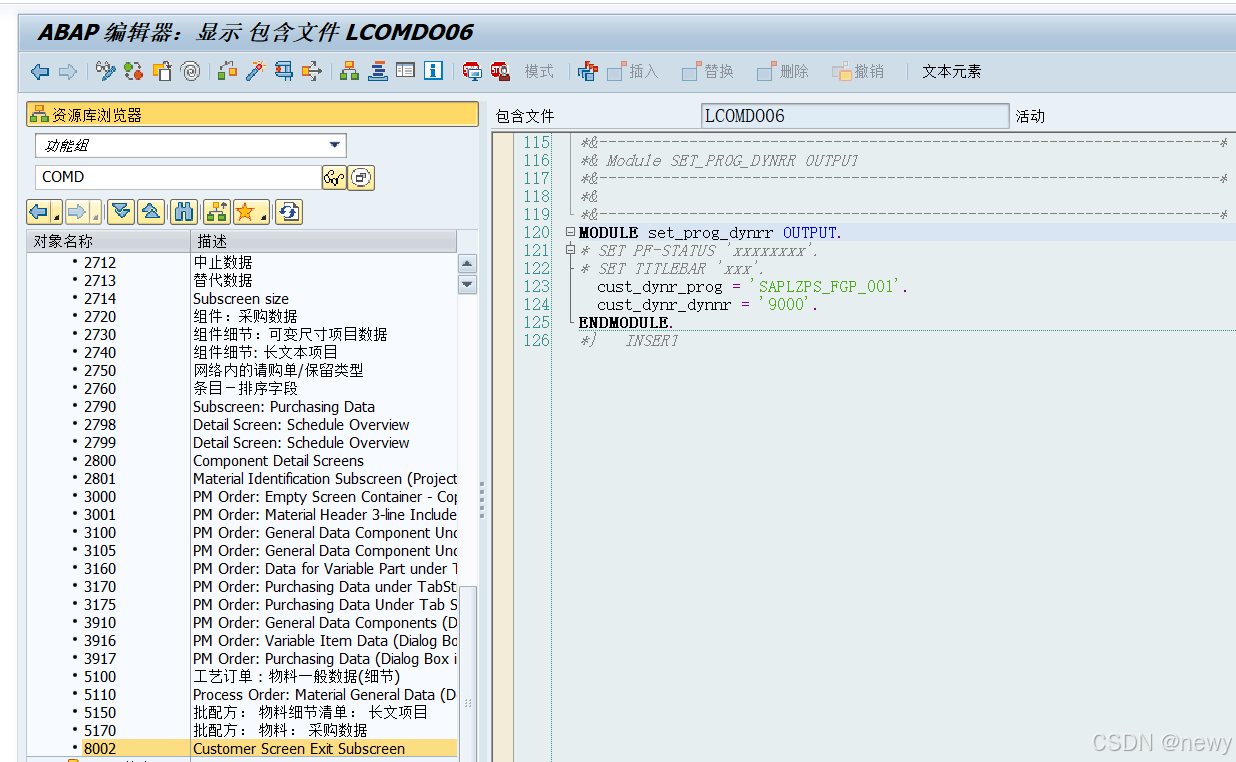Select screen 3916 Variable Item Data
The height and width of the screenshot is (762, 1236).
point(242,640)
